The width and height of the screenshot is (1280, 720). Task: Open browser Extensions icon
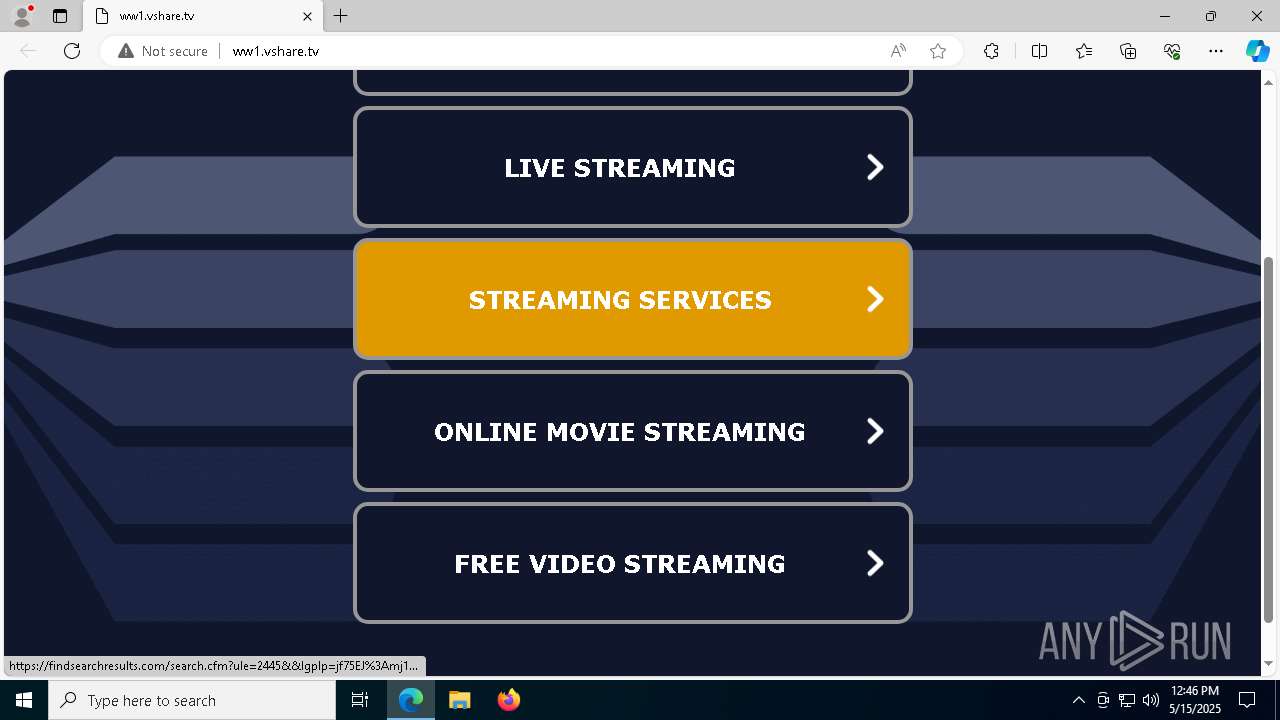pos(991,51)
